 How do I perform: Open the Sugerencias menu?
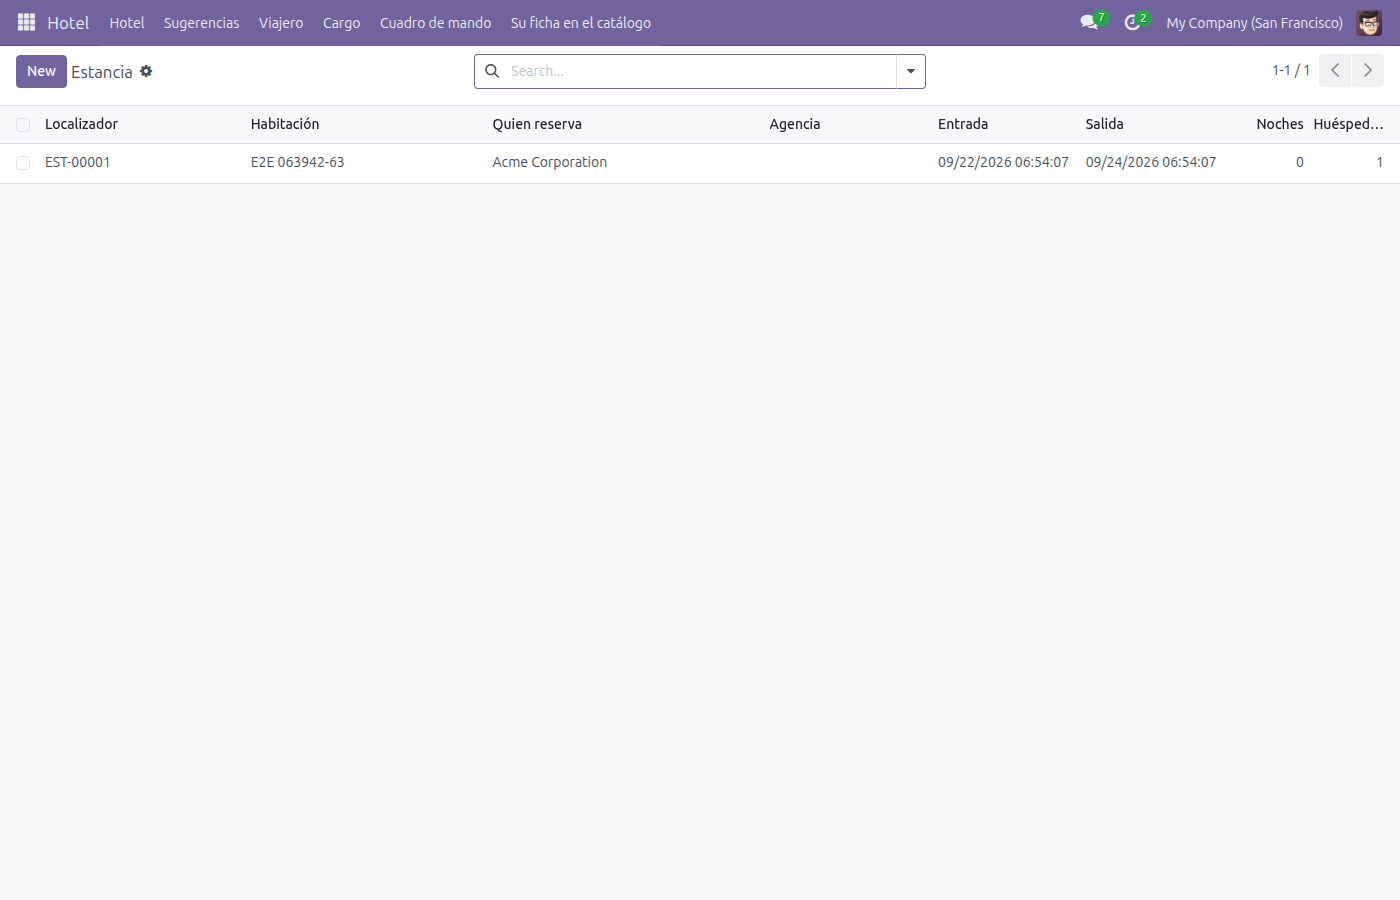(202, 22)
